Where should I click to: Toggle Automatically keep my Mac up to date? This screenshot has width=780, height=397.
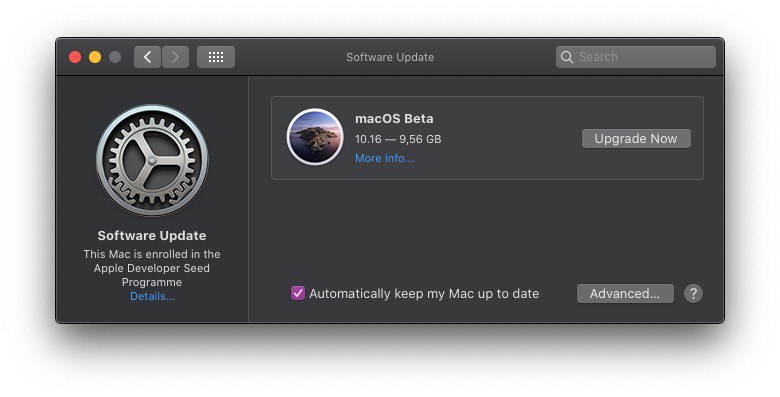[x=297, y=293]
